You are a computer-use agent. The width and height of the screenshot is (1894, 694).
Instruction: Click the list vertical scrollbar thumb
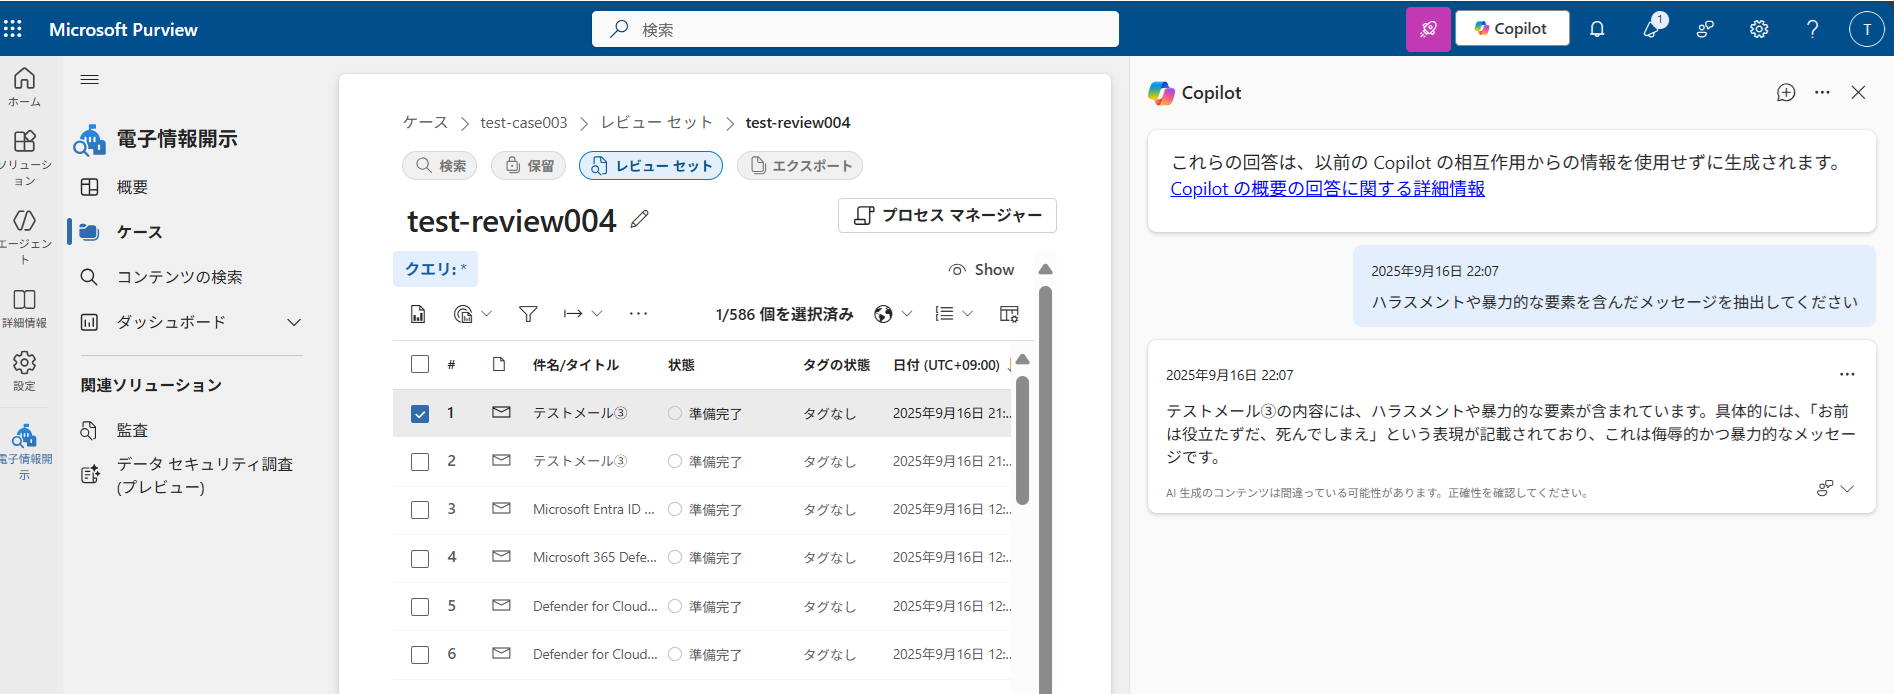pyautogui.click(x=1022, y=440)
